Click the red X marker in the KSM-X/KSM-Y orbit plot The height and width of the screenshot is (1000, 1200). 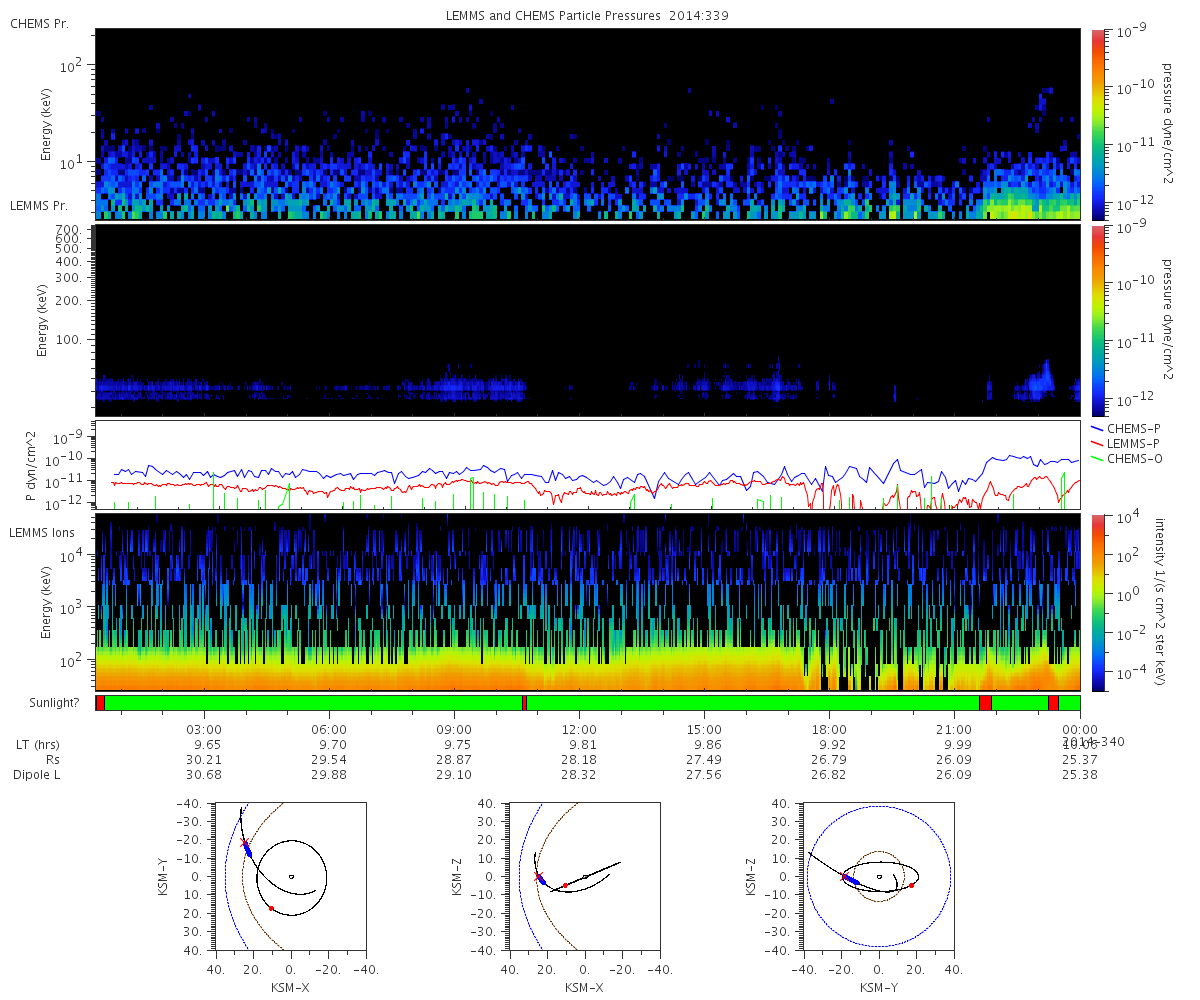244,842
